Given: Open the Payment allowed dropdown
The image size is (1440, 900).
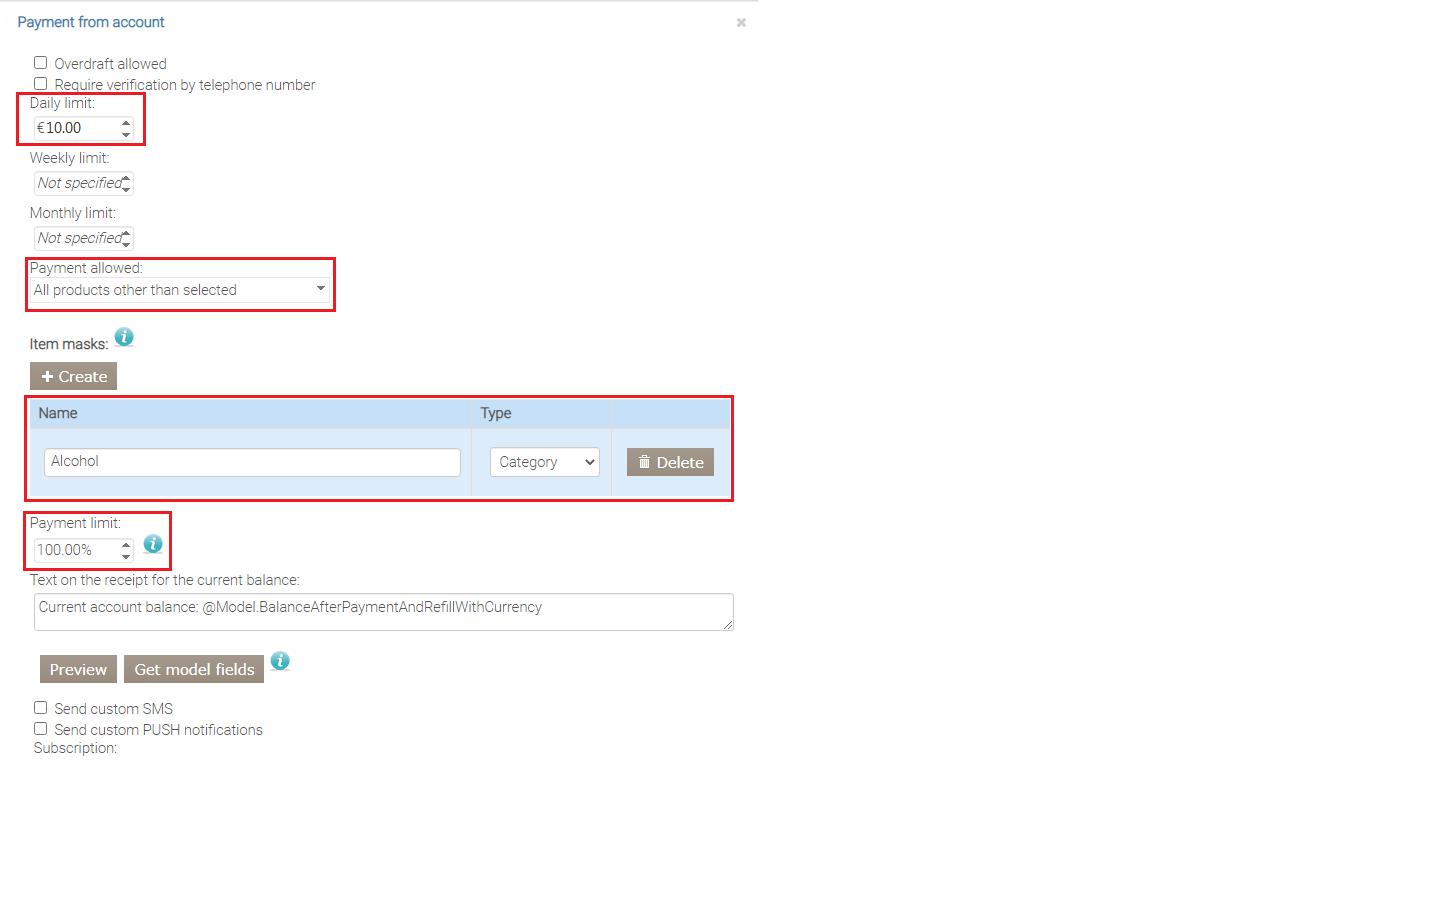Looking at the screenshot, I should click(x=180, y=290).
